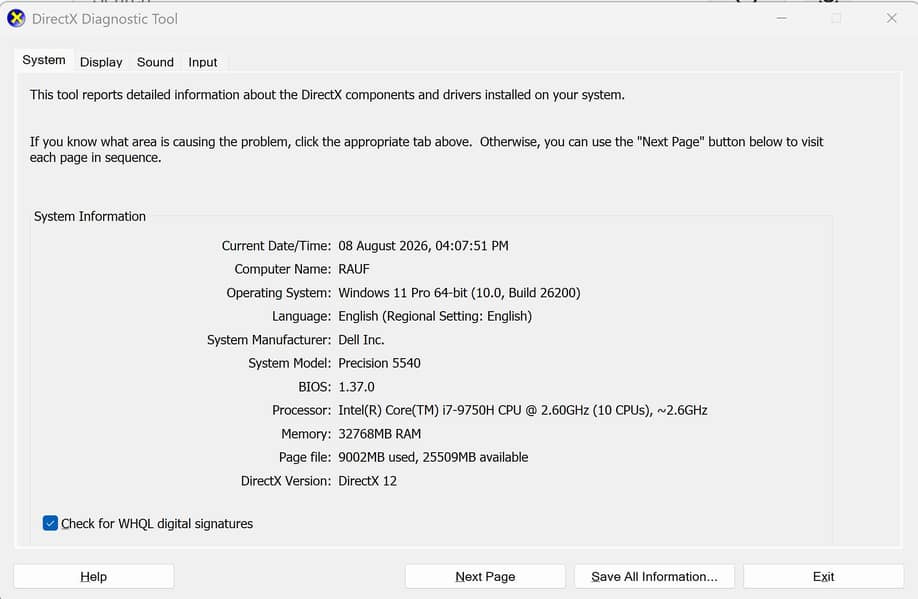
Task: Click the DirectX logo icon in title bar
Action: pyautogui.click(x=16, y=19)
